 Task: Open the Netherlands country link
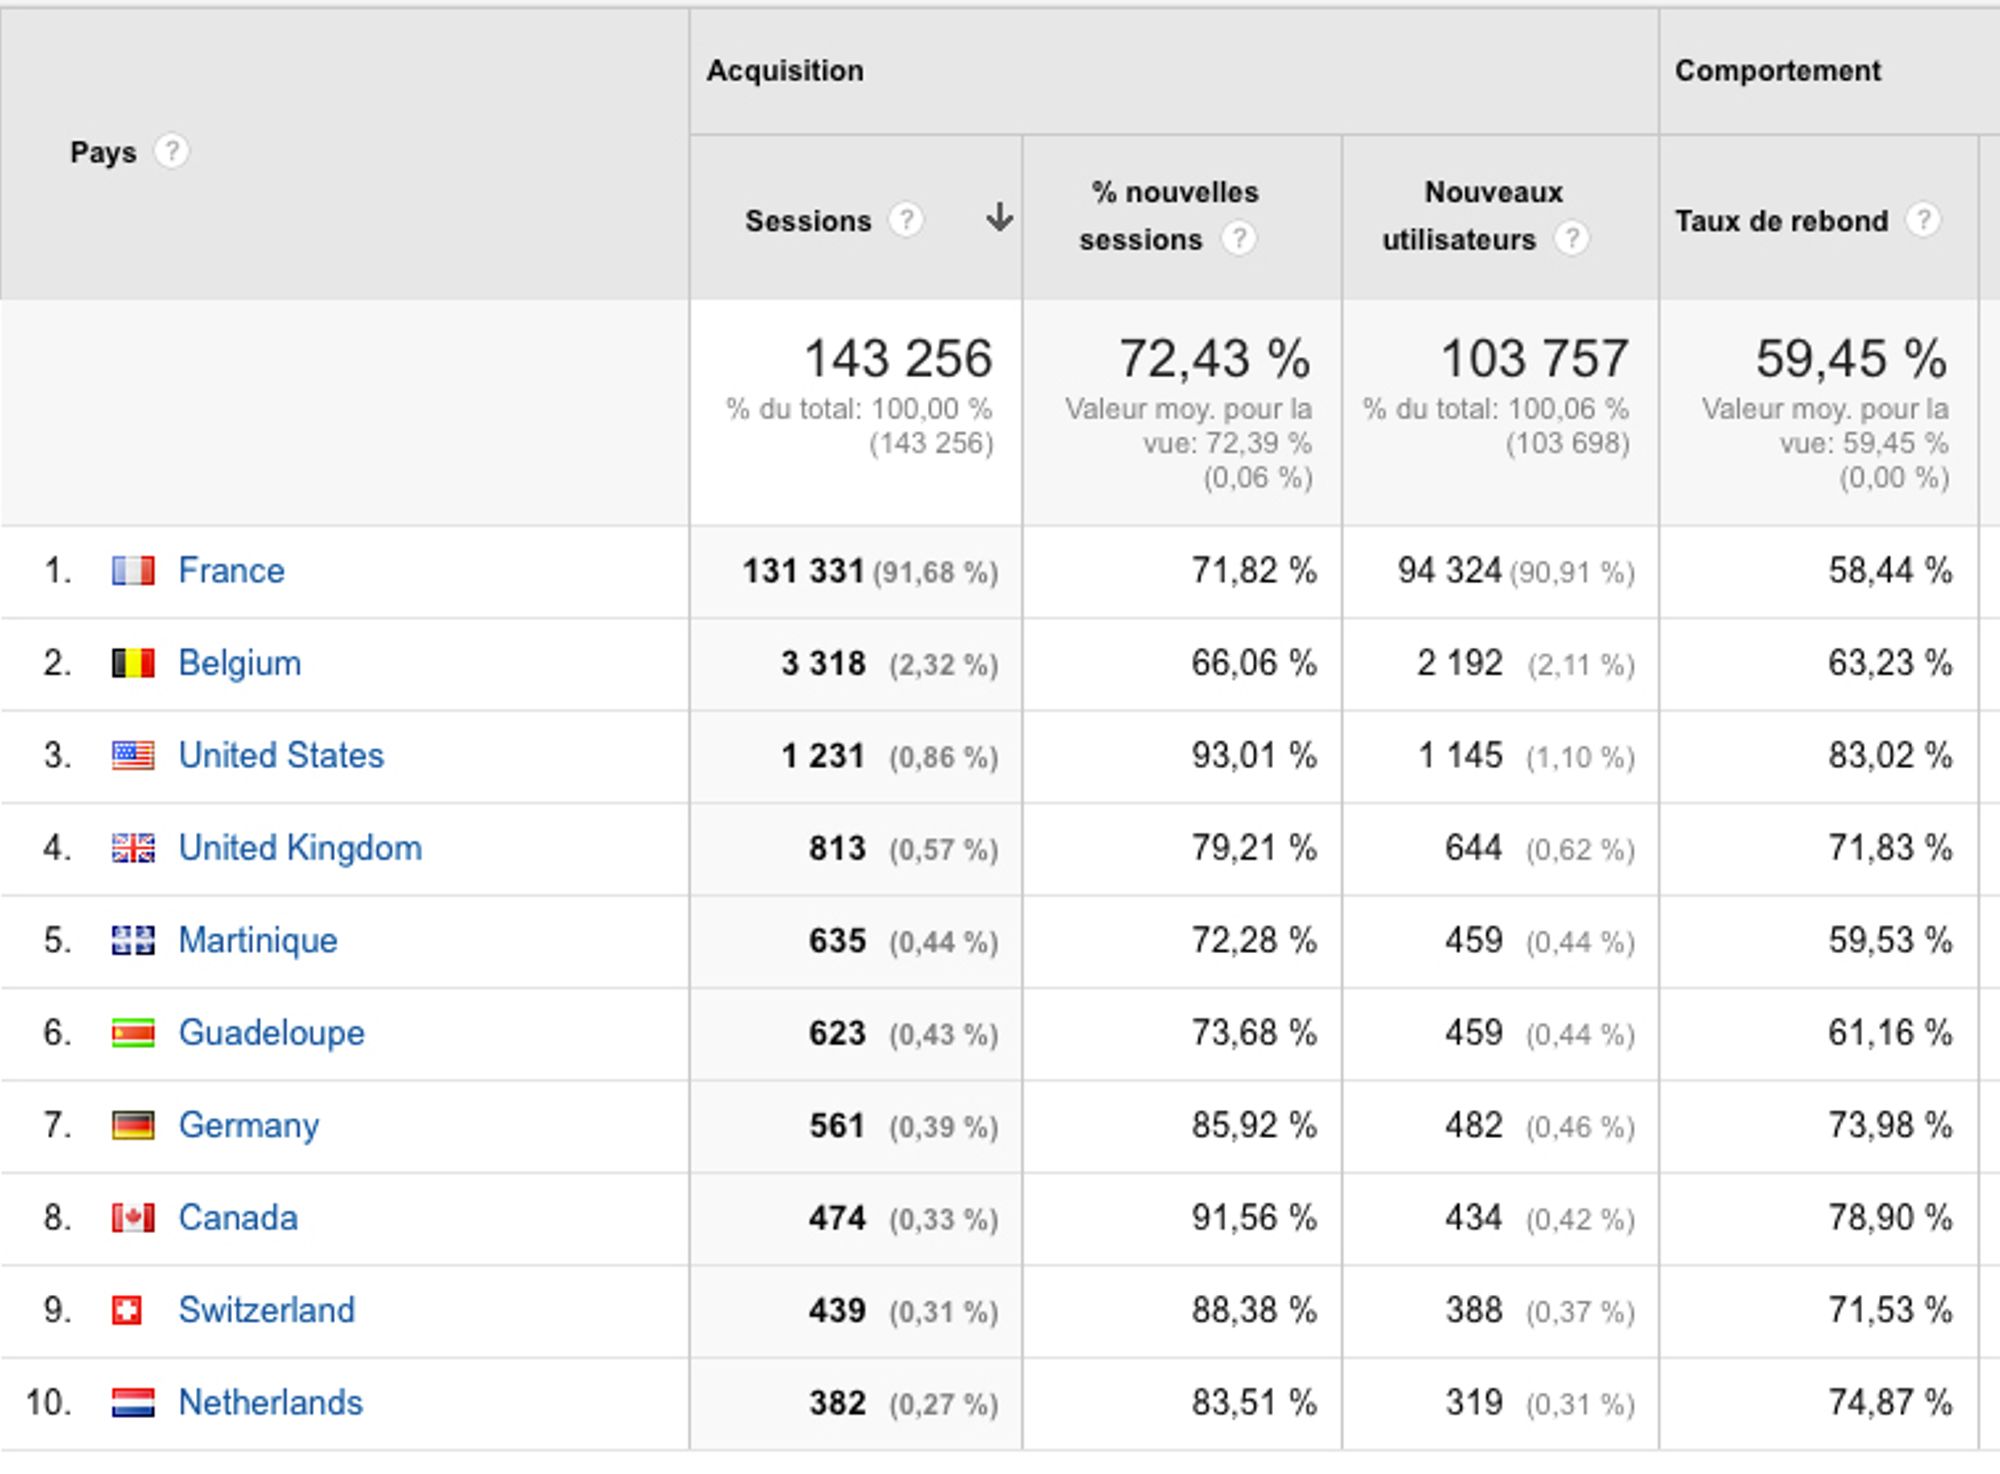(x=270, y=1403)
